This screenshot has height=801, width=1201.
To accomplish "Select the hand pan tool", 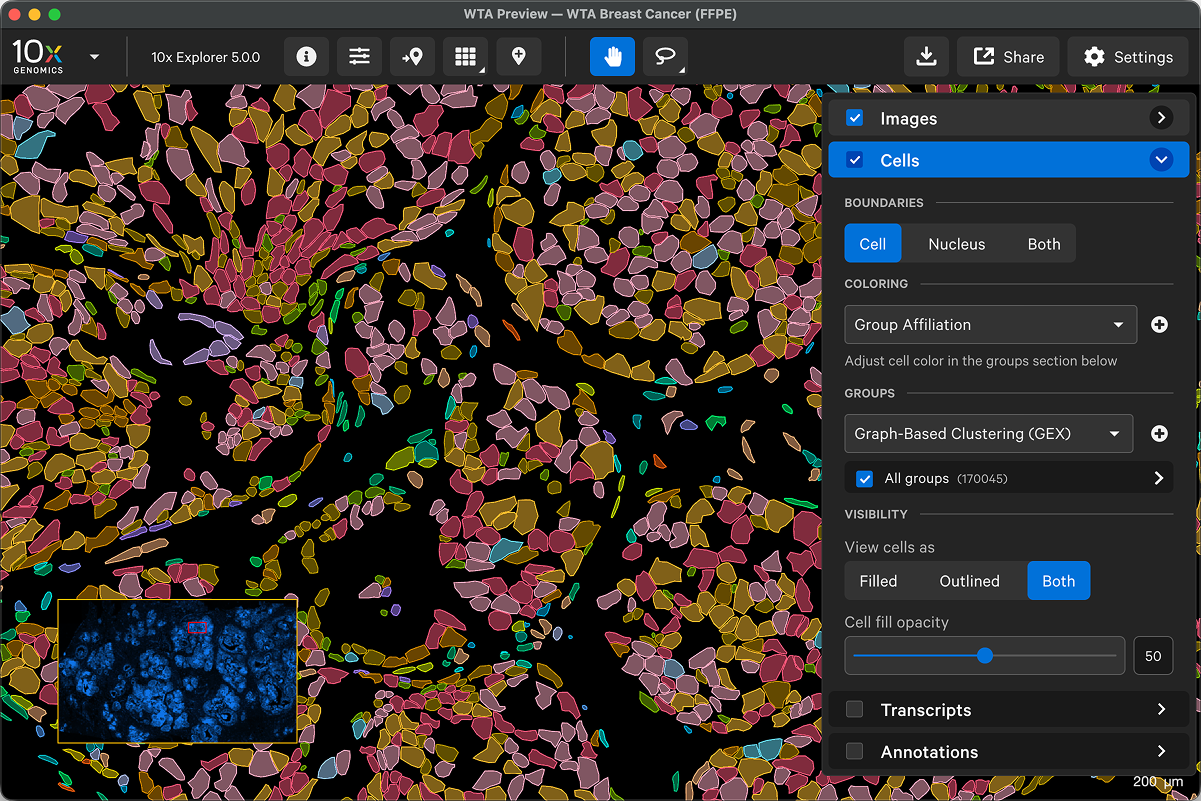I will click(612, 57).
